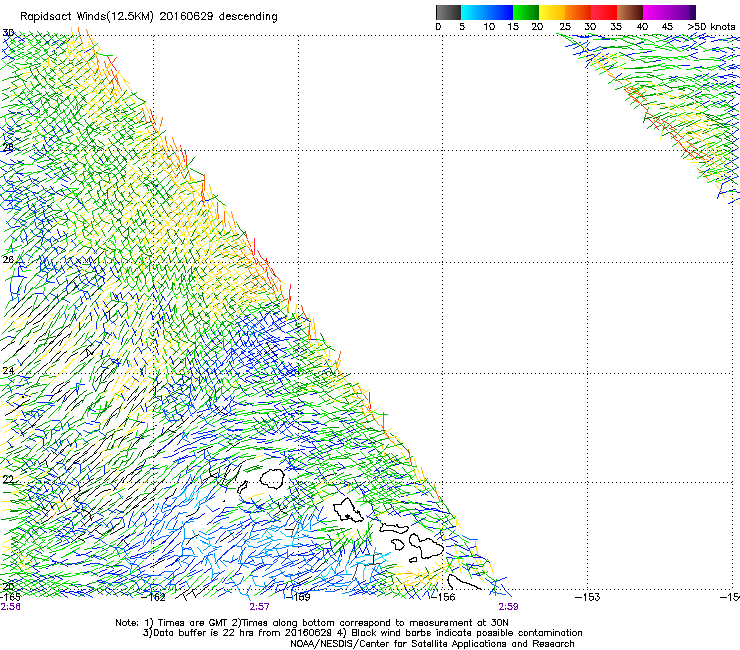Click the 22 latitude axis label

pos(8,480)
